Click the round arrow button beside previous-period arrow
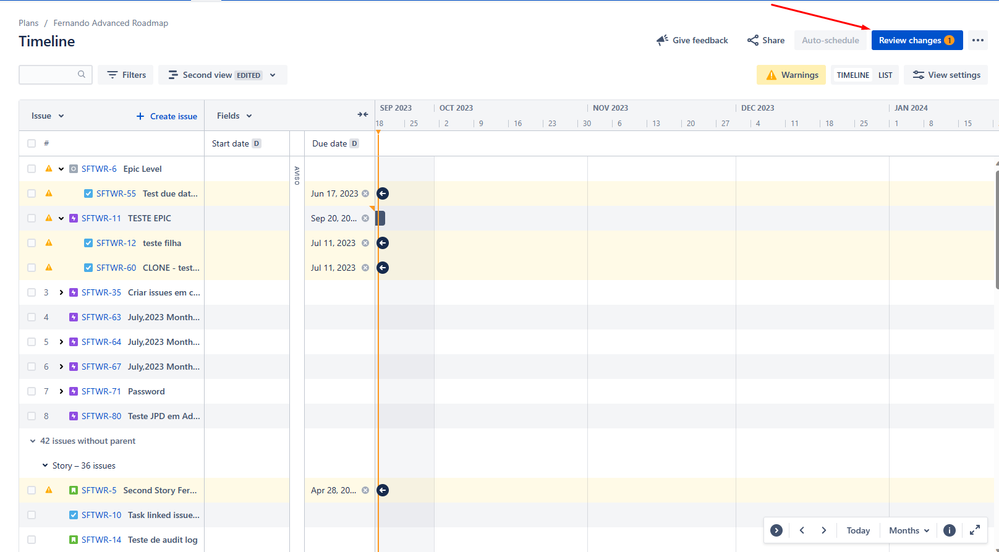The image size is (999, 552). (x=776, y=530)
